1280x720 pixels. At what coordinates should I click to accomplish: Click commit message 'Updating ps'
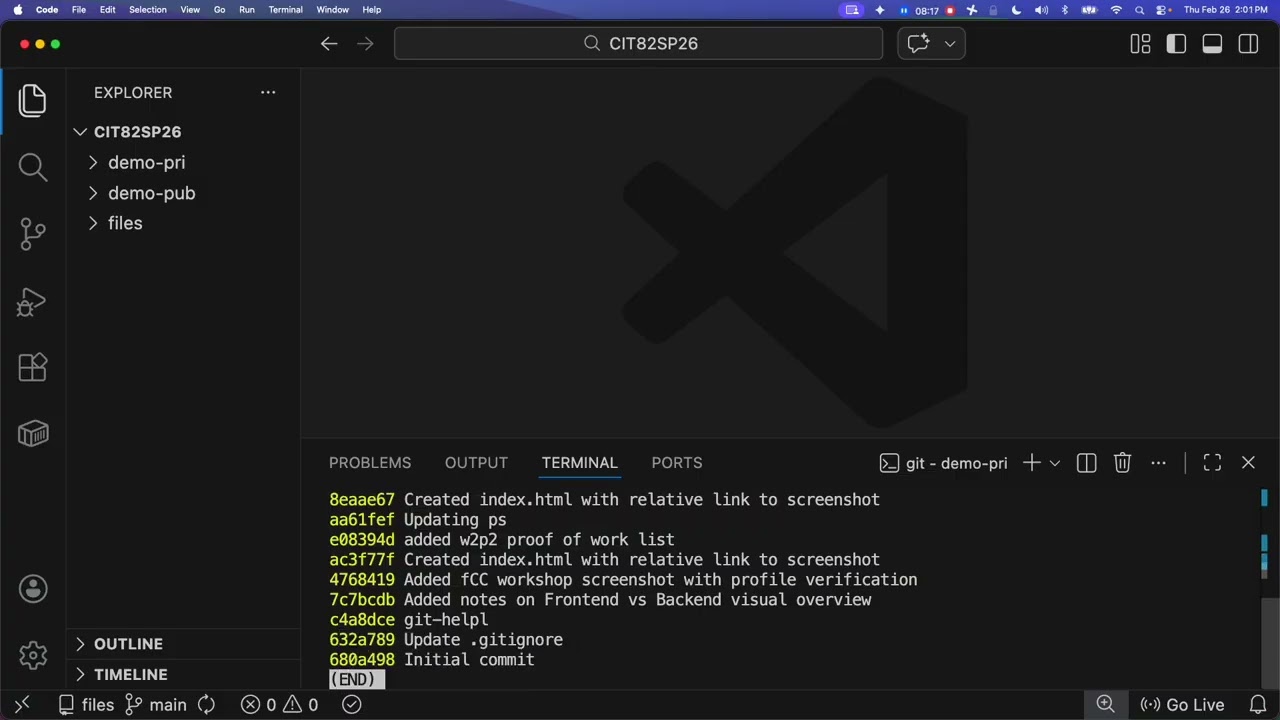[x=455, y=520]
